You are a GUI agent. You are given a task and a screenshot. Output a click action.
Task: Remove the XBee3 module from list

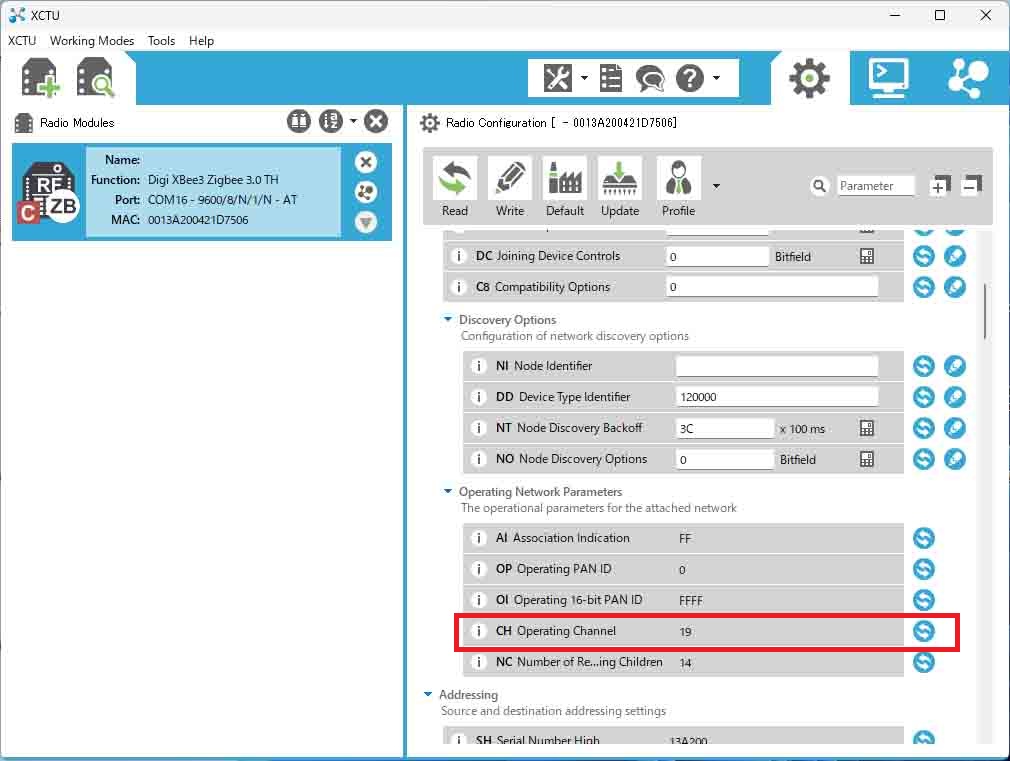(x=366, y=162)
